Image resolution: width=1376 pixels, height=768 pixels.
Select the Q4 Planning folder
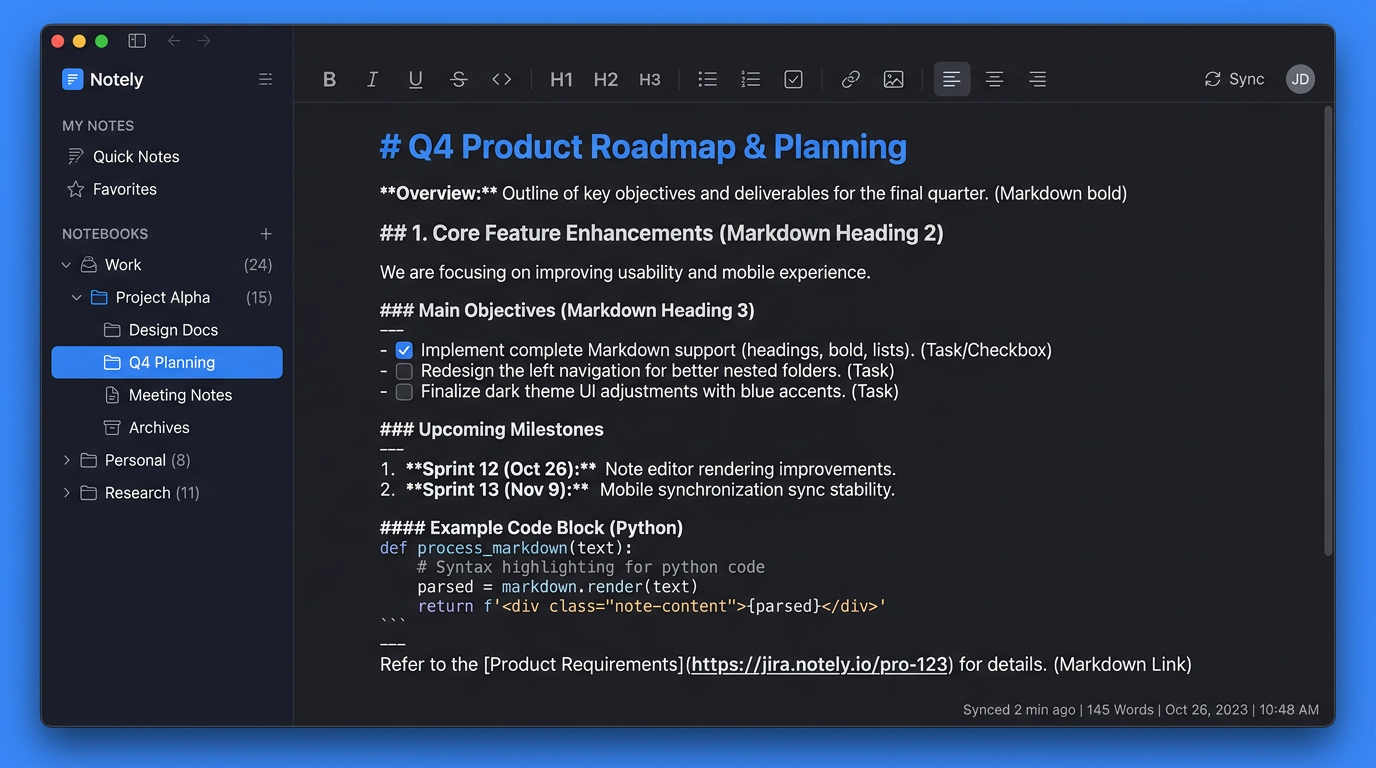(166, 362)
